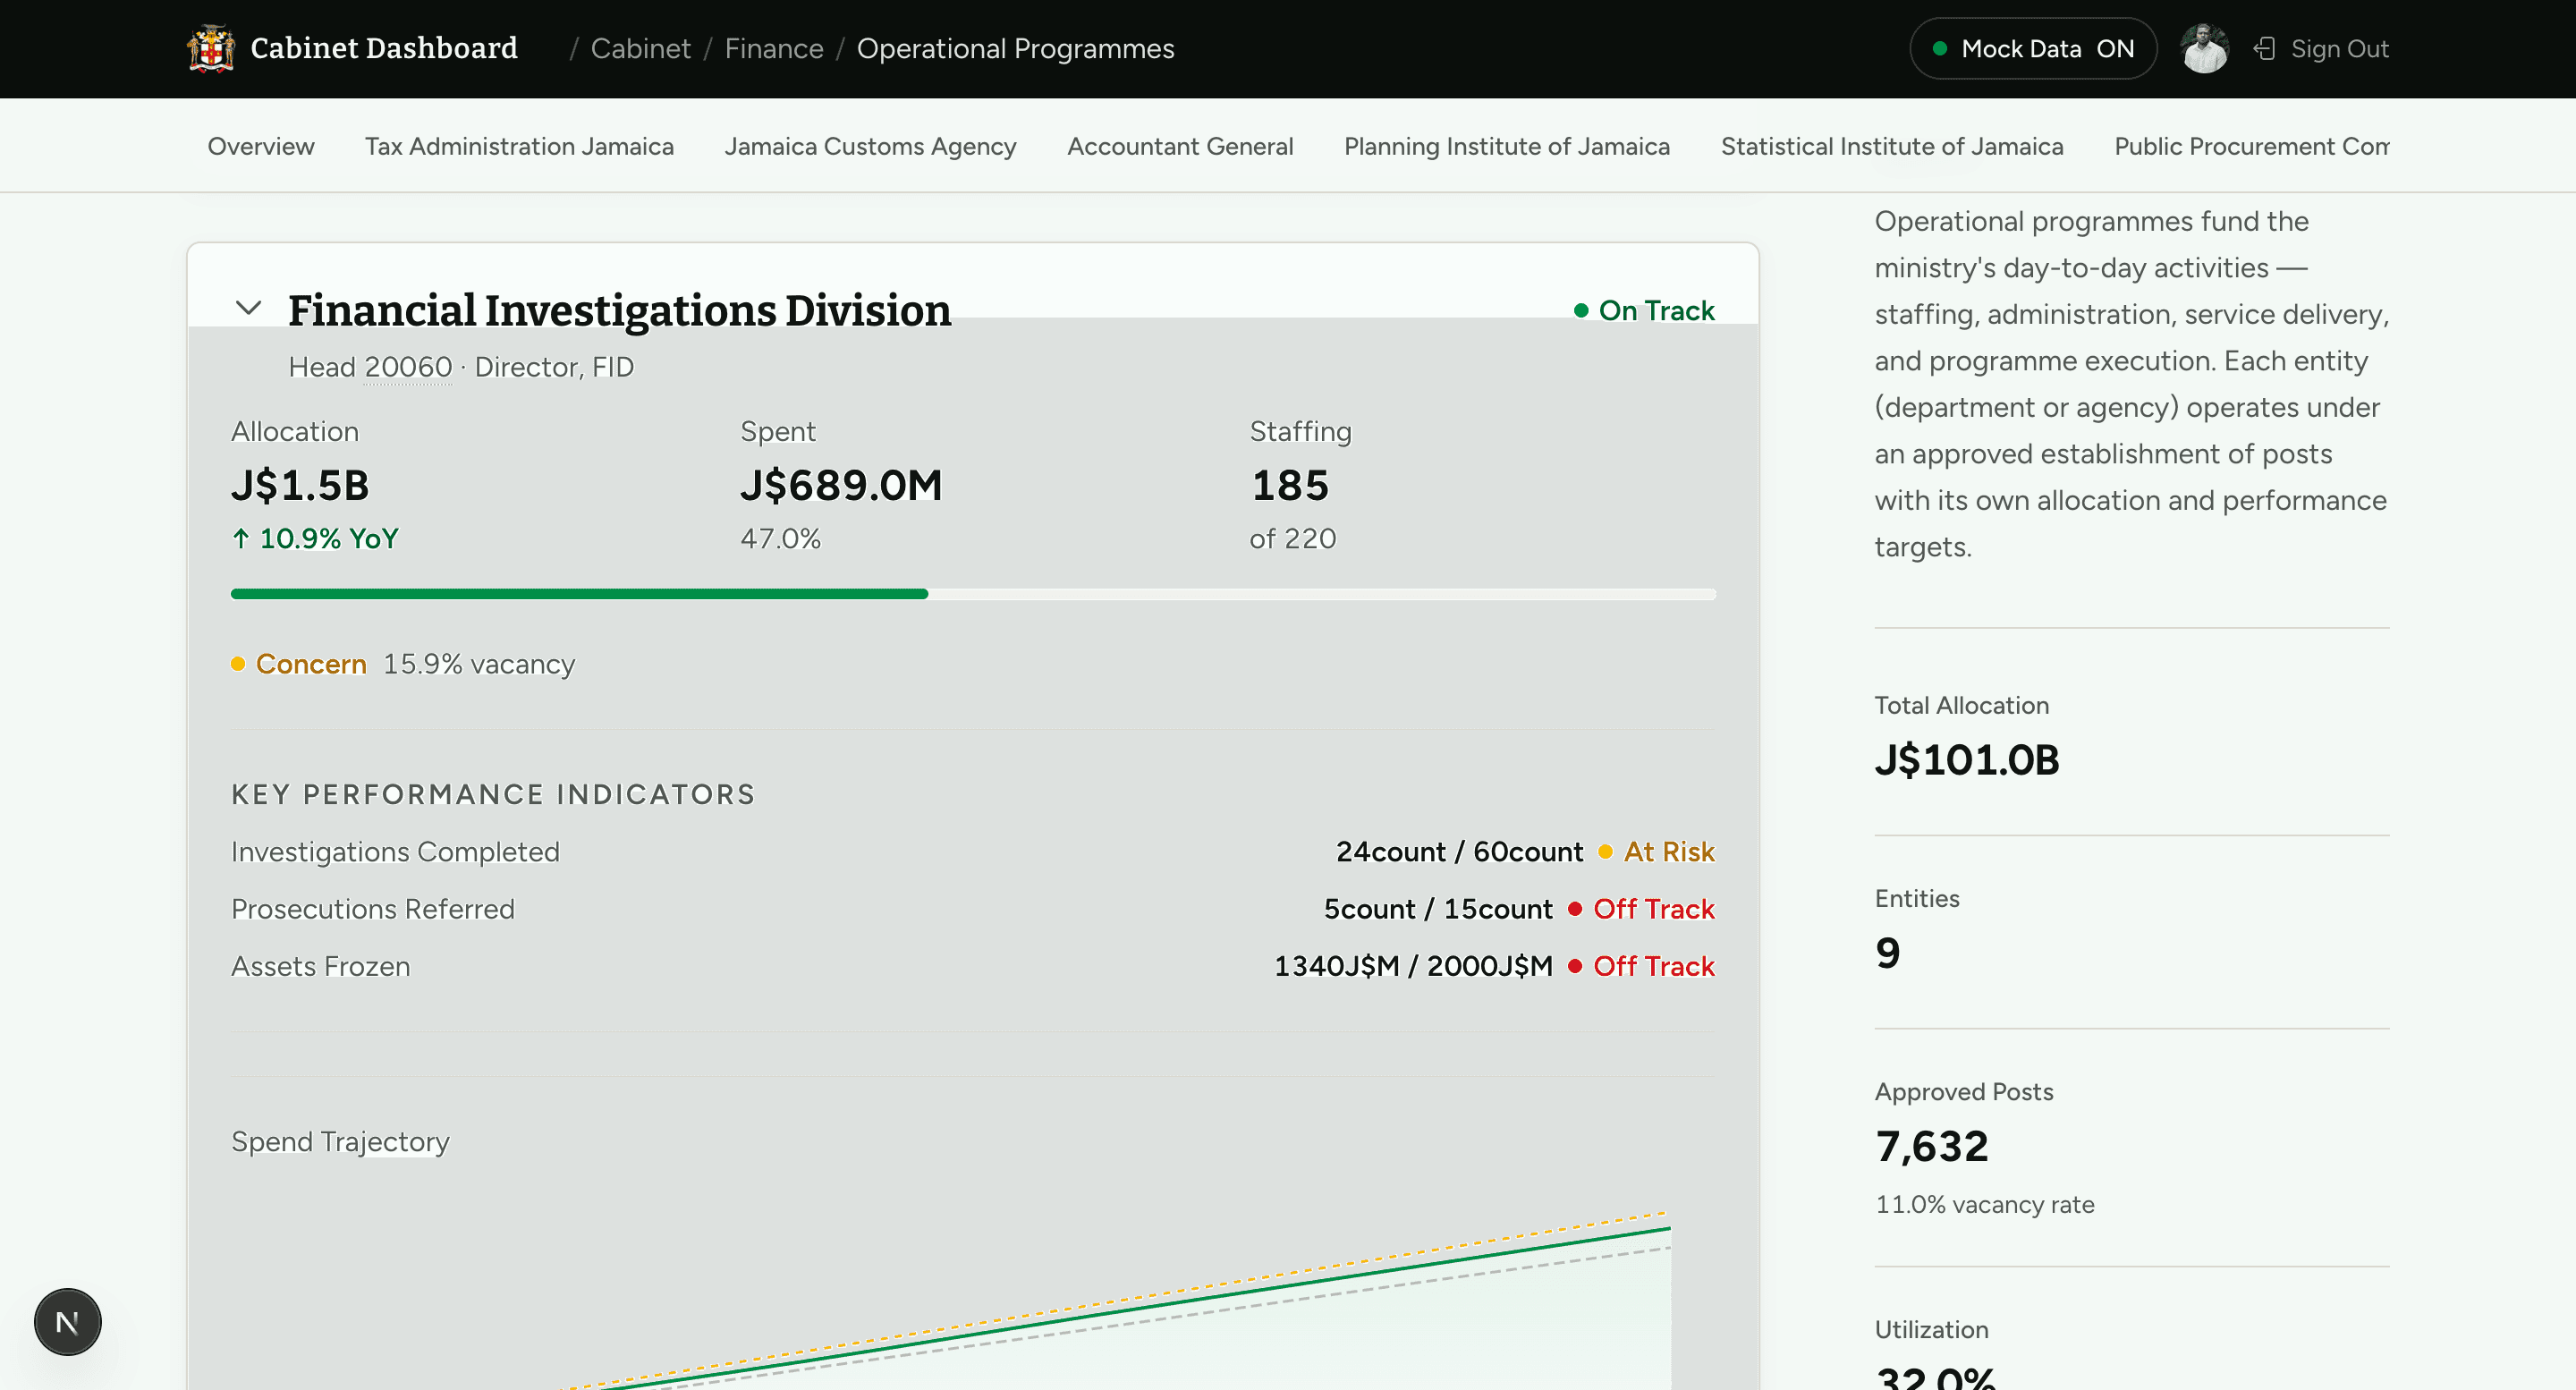This screenshot has width=2576, height=1390.
Task: Click the J$101.0B total allocation value
Action: tap(1966, 760)
